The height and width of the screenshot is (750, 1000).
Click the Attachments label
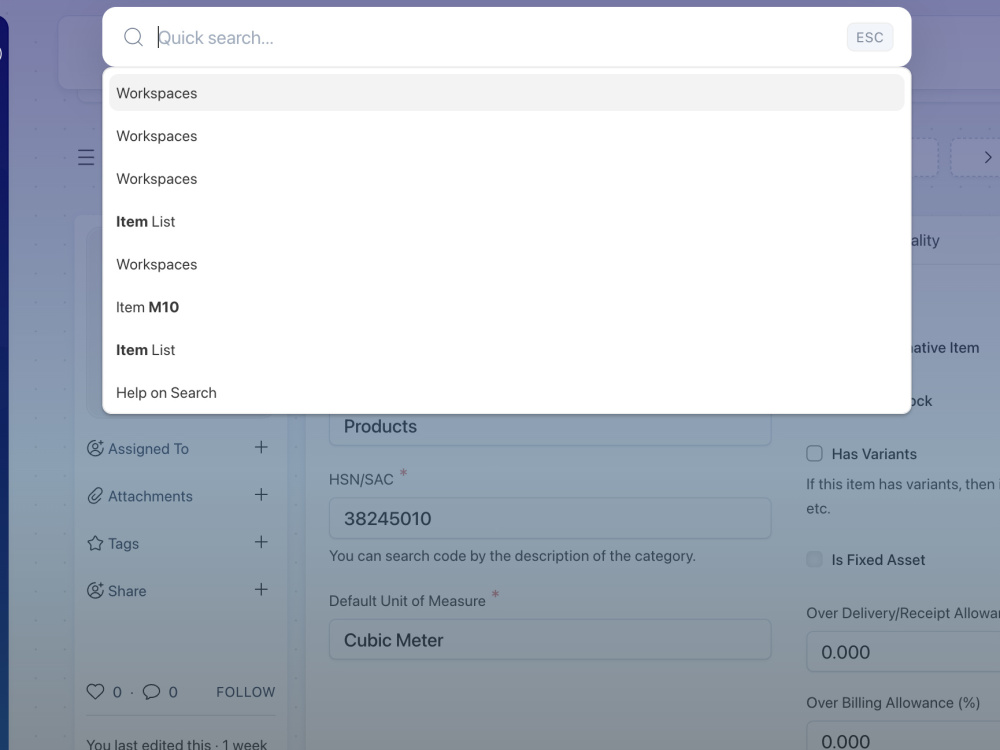150,496
